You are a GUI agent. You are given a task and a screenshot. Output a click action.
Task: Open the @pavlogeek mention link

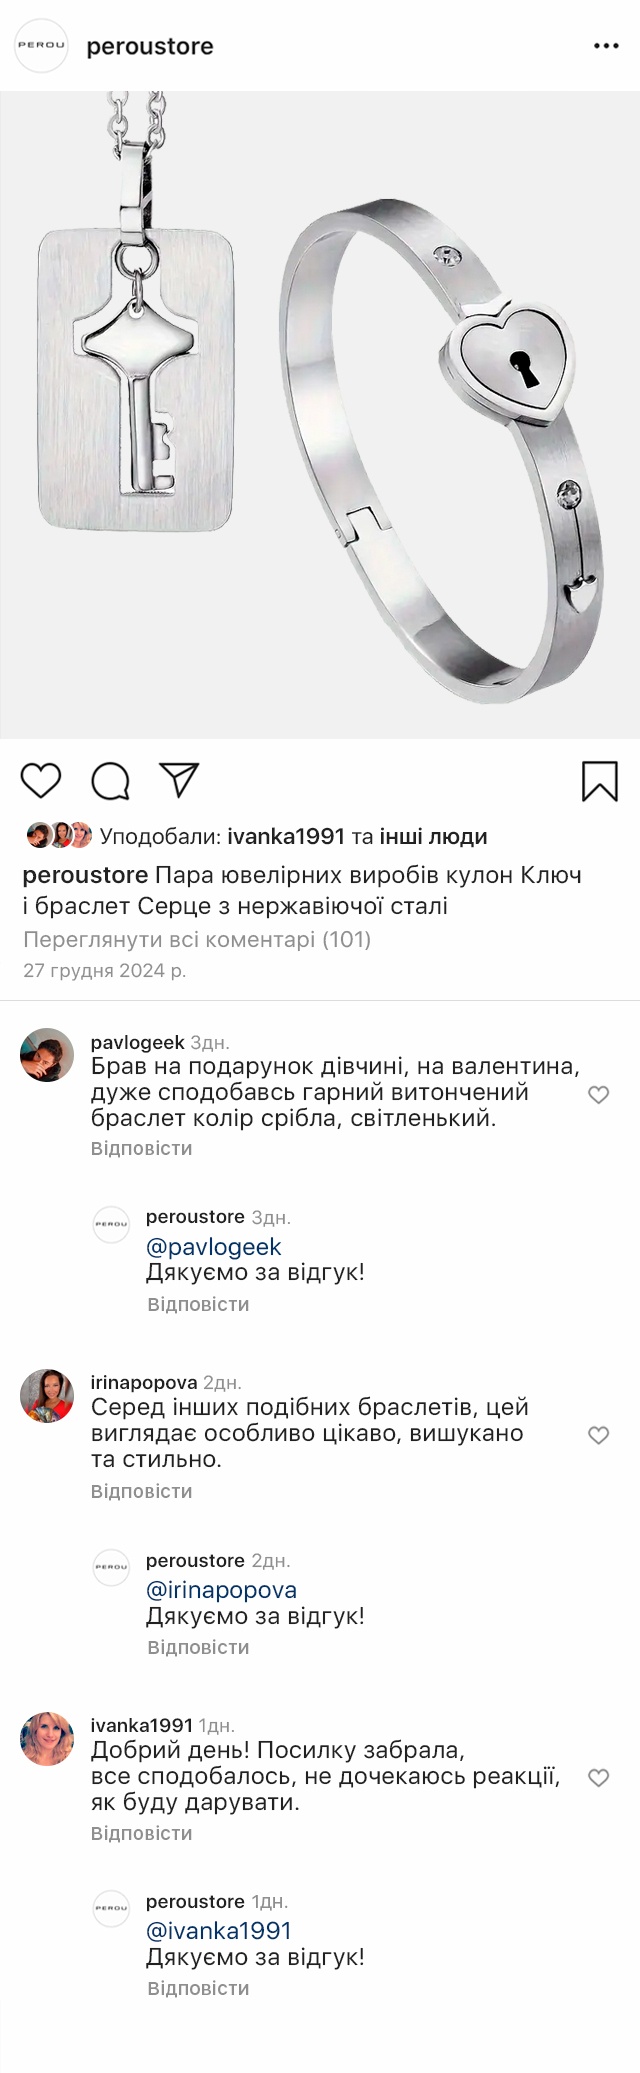214,1247
